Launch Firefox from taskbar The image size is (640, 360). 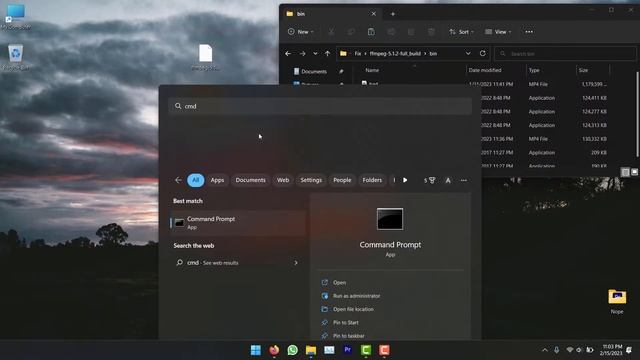point(274,350)
